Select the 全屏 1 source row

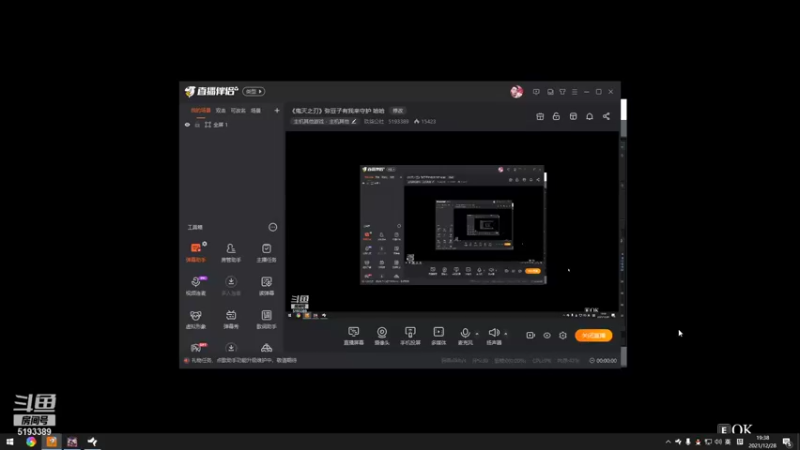click(232, 124)
